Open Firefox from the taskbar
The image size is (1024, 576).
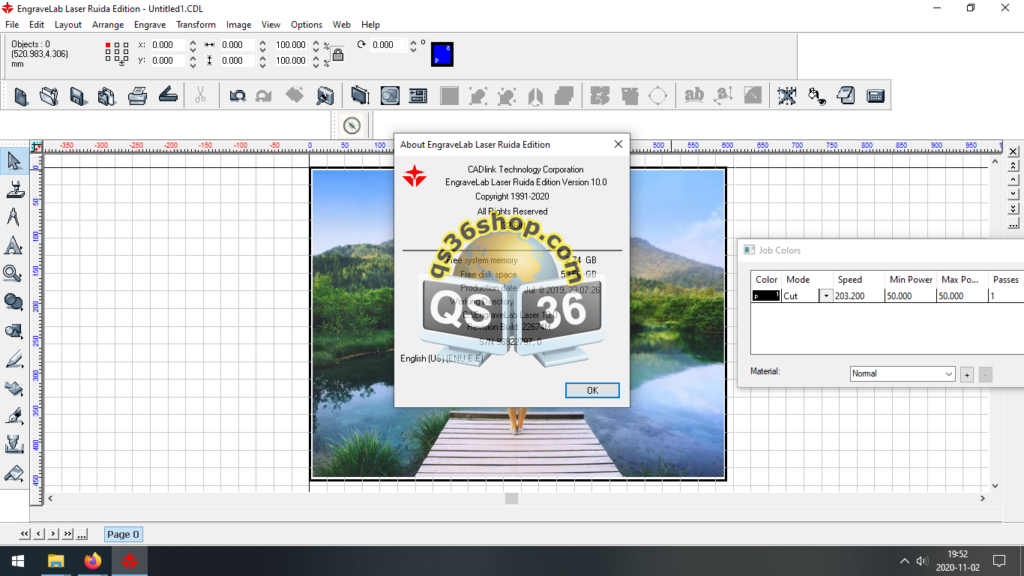tap(93, 561)
